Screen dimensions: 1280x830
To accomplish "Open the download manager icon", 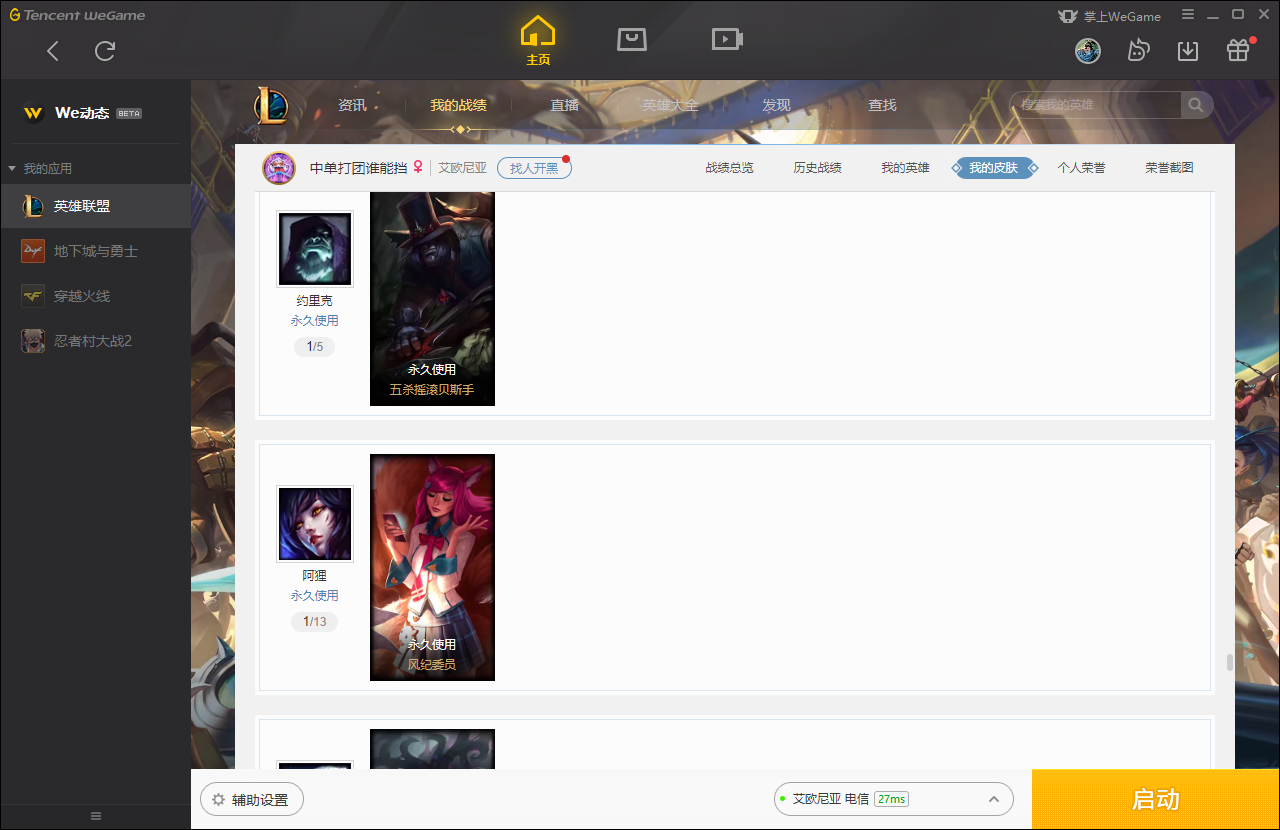I will pos(1188,51).
